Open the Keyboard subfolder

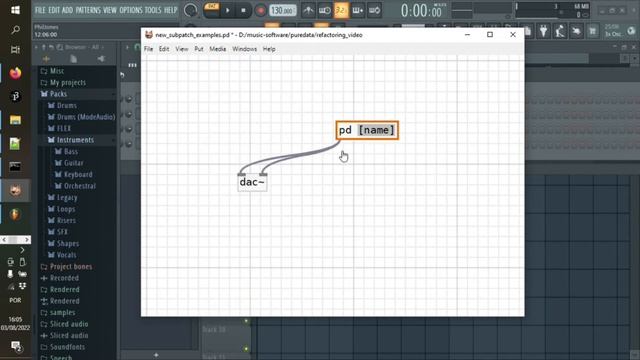tap(78, 174)
